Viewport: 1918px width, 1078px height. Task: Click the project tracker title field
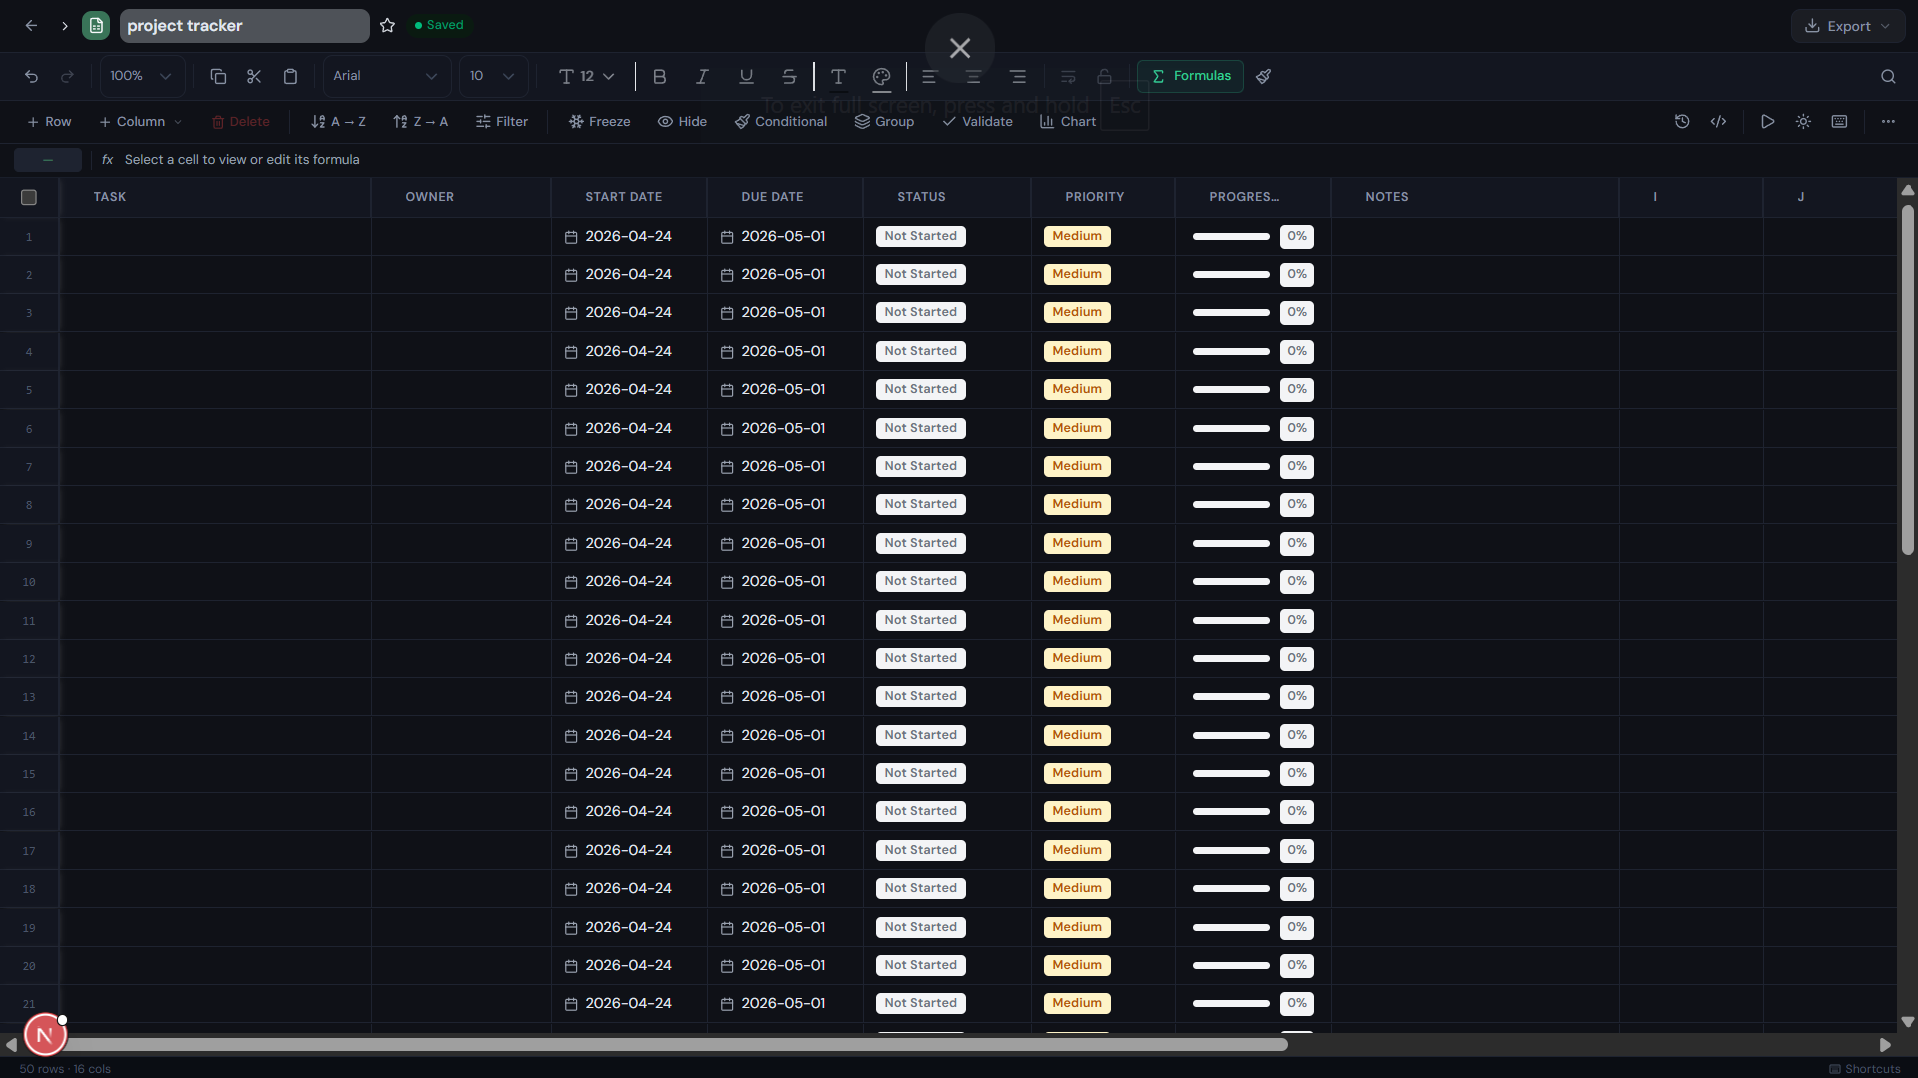244,26
